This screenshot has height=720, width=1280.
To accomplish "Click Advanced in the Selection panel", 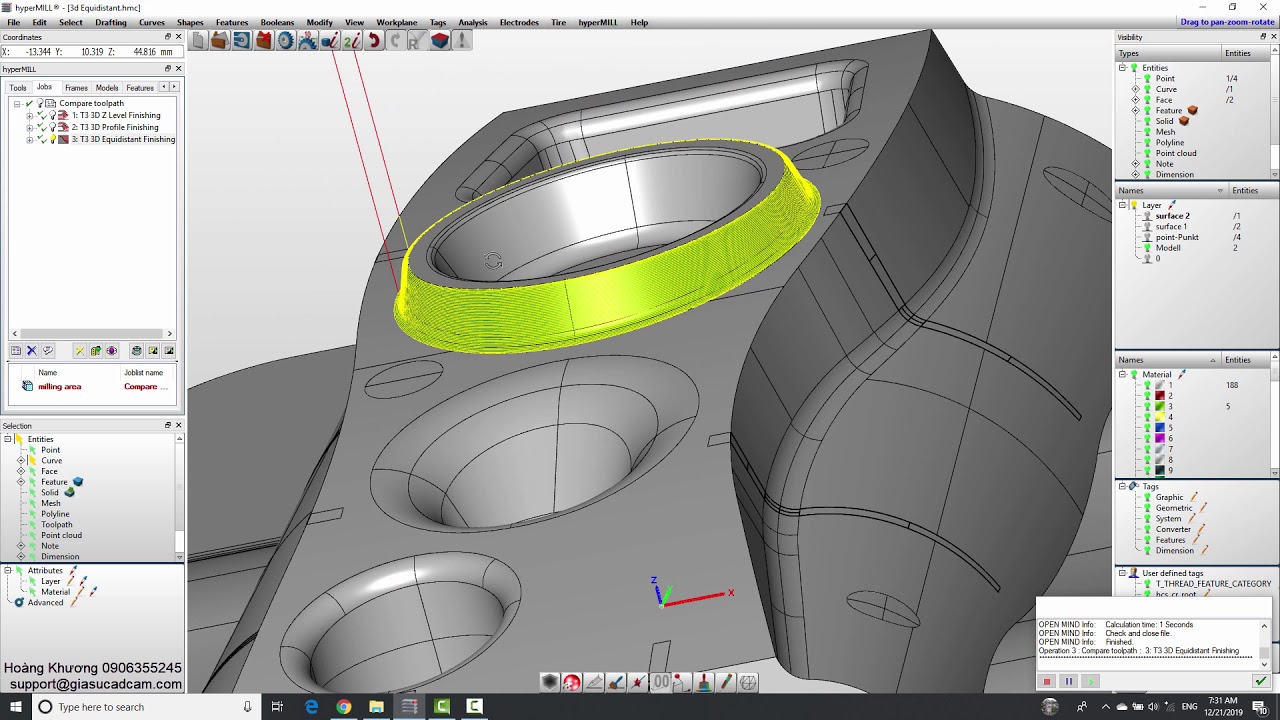I will (x=45, y=603).
